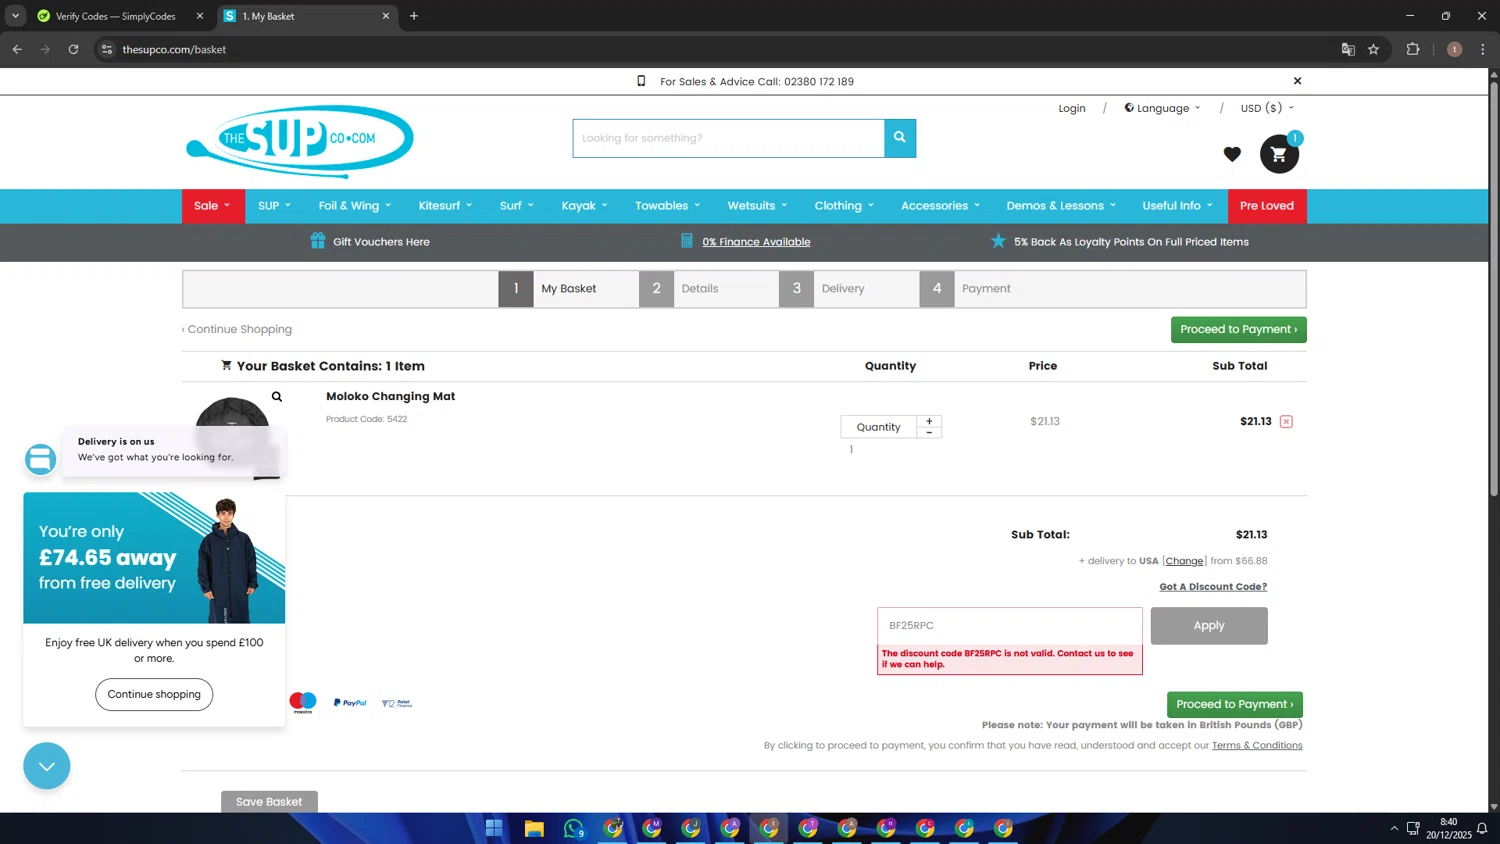Viewport: 1500px width, 844px height.
Task: Click Got A Discount Code link
Action: [1213, 587]
